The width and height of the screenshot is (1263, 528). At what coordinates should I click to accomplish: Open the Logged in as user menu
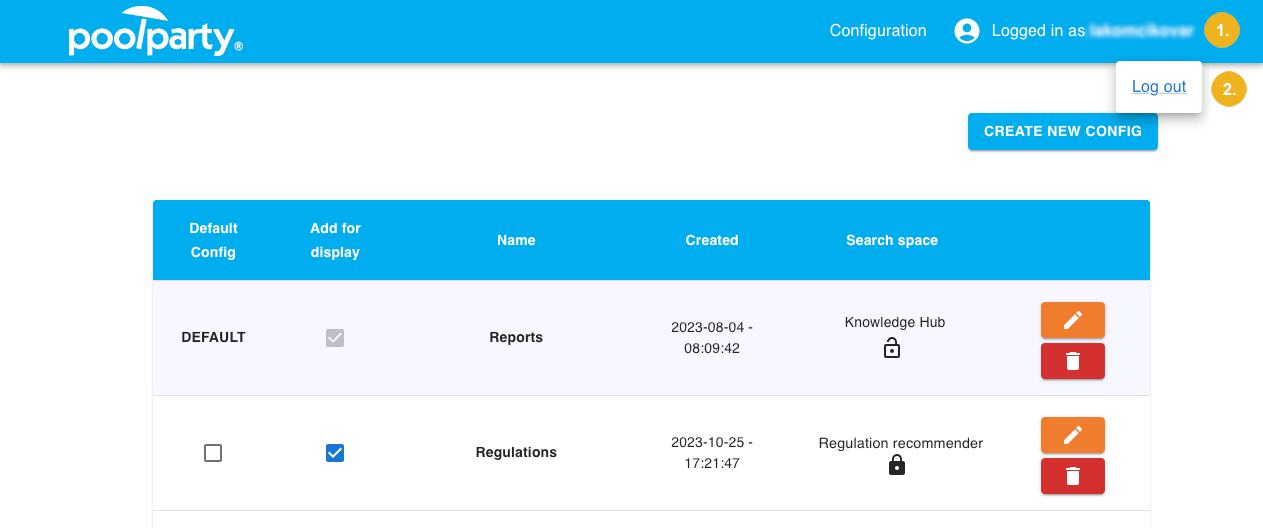tap(1092, 31)
